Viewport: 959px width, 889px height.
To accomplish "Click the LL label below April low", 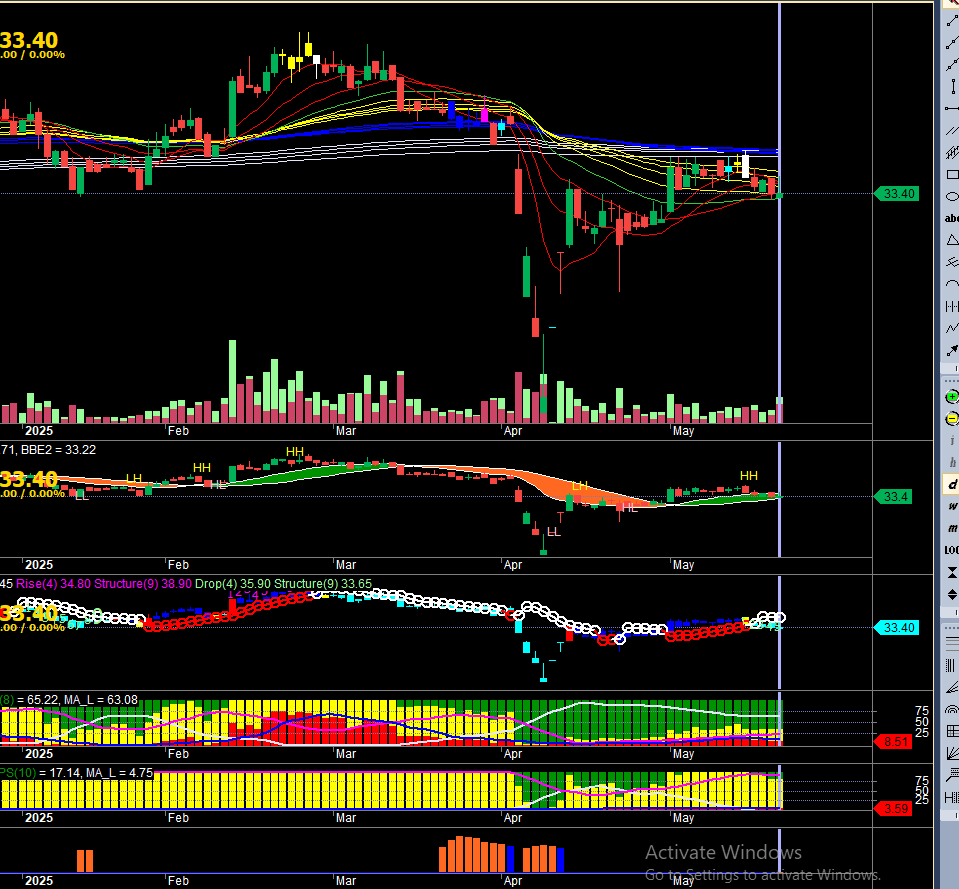I will [x=554, y=532].
